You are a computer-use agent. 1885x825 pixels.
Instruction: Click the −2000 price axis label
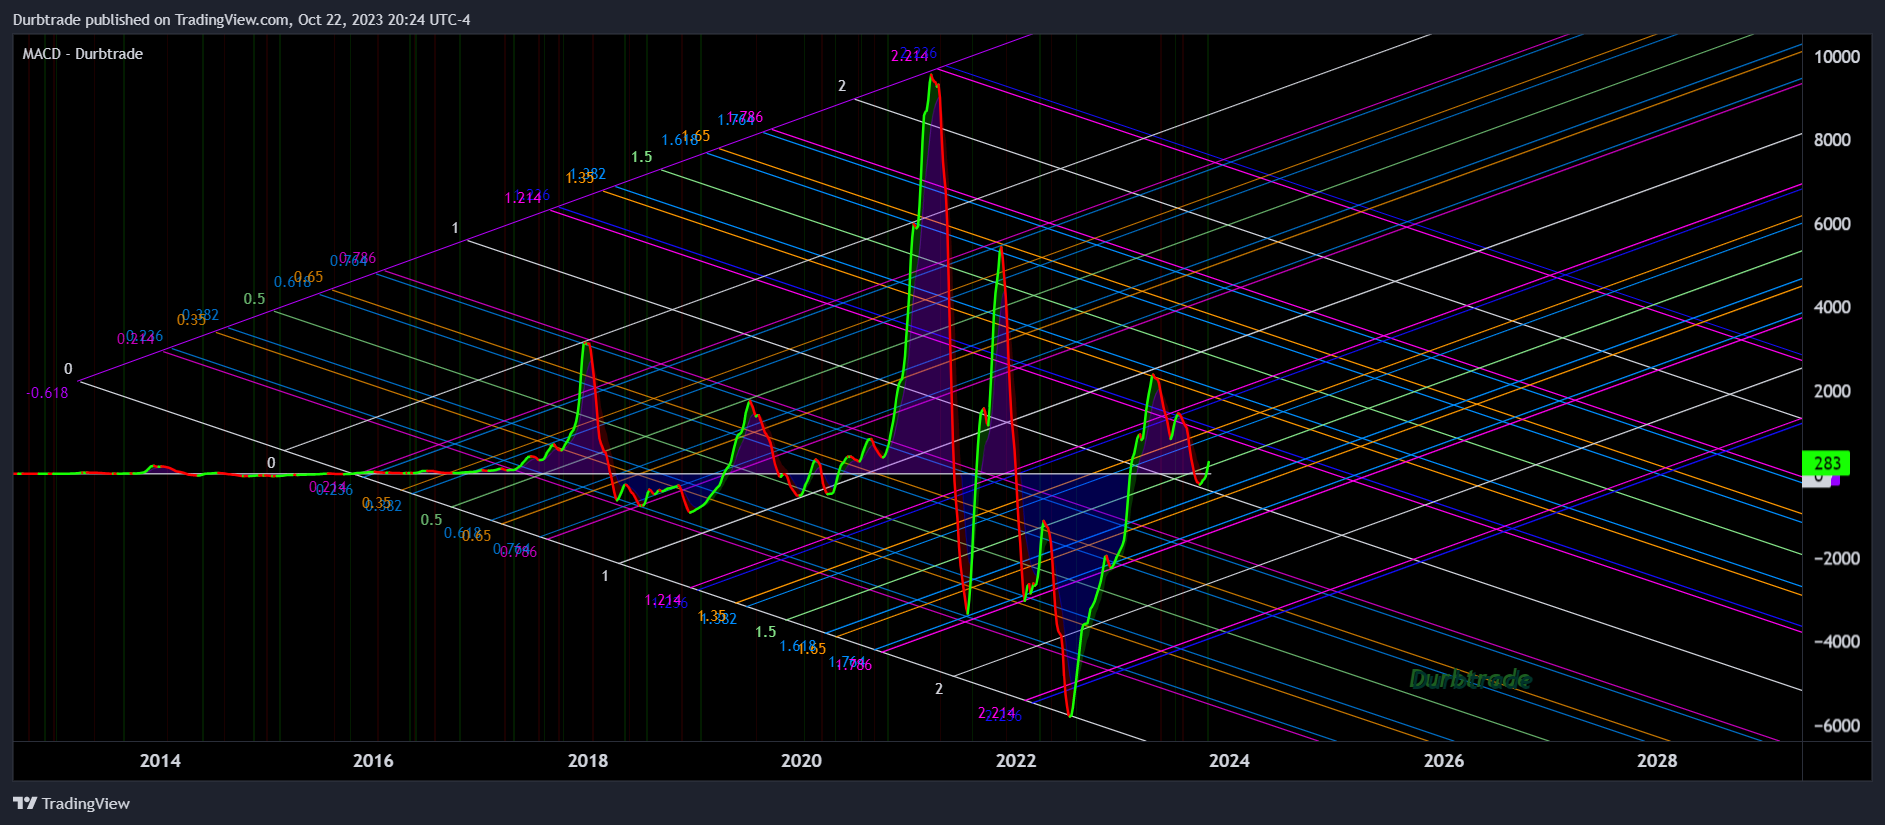coord(1837,558)
